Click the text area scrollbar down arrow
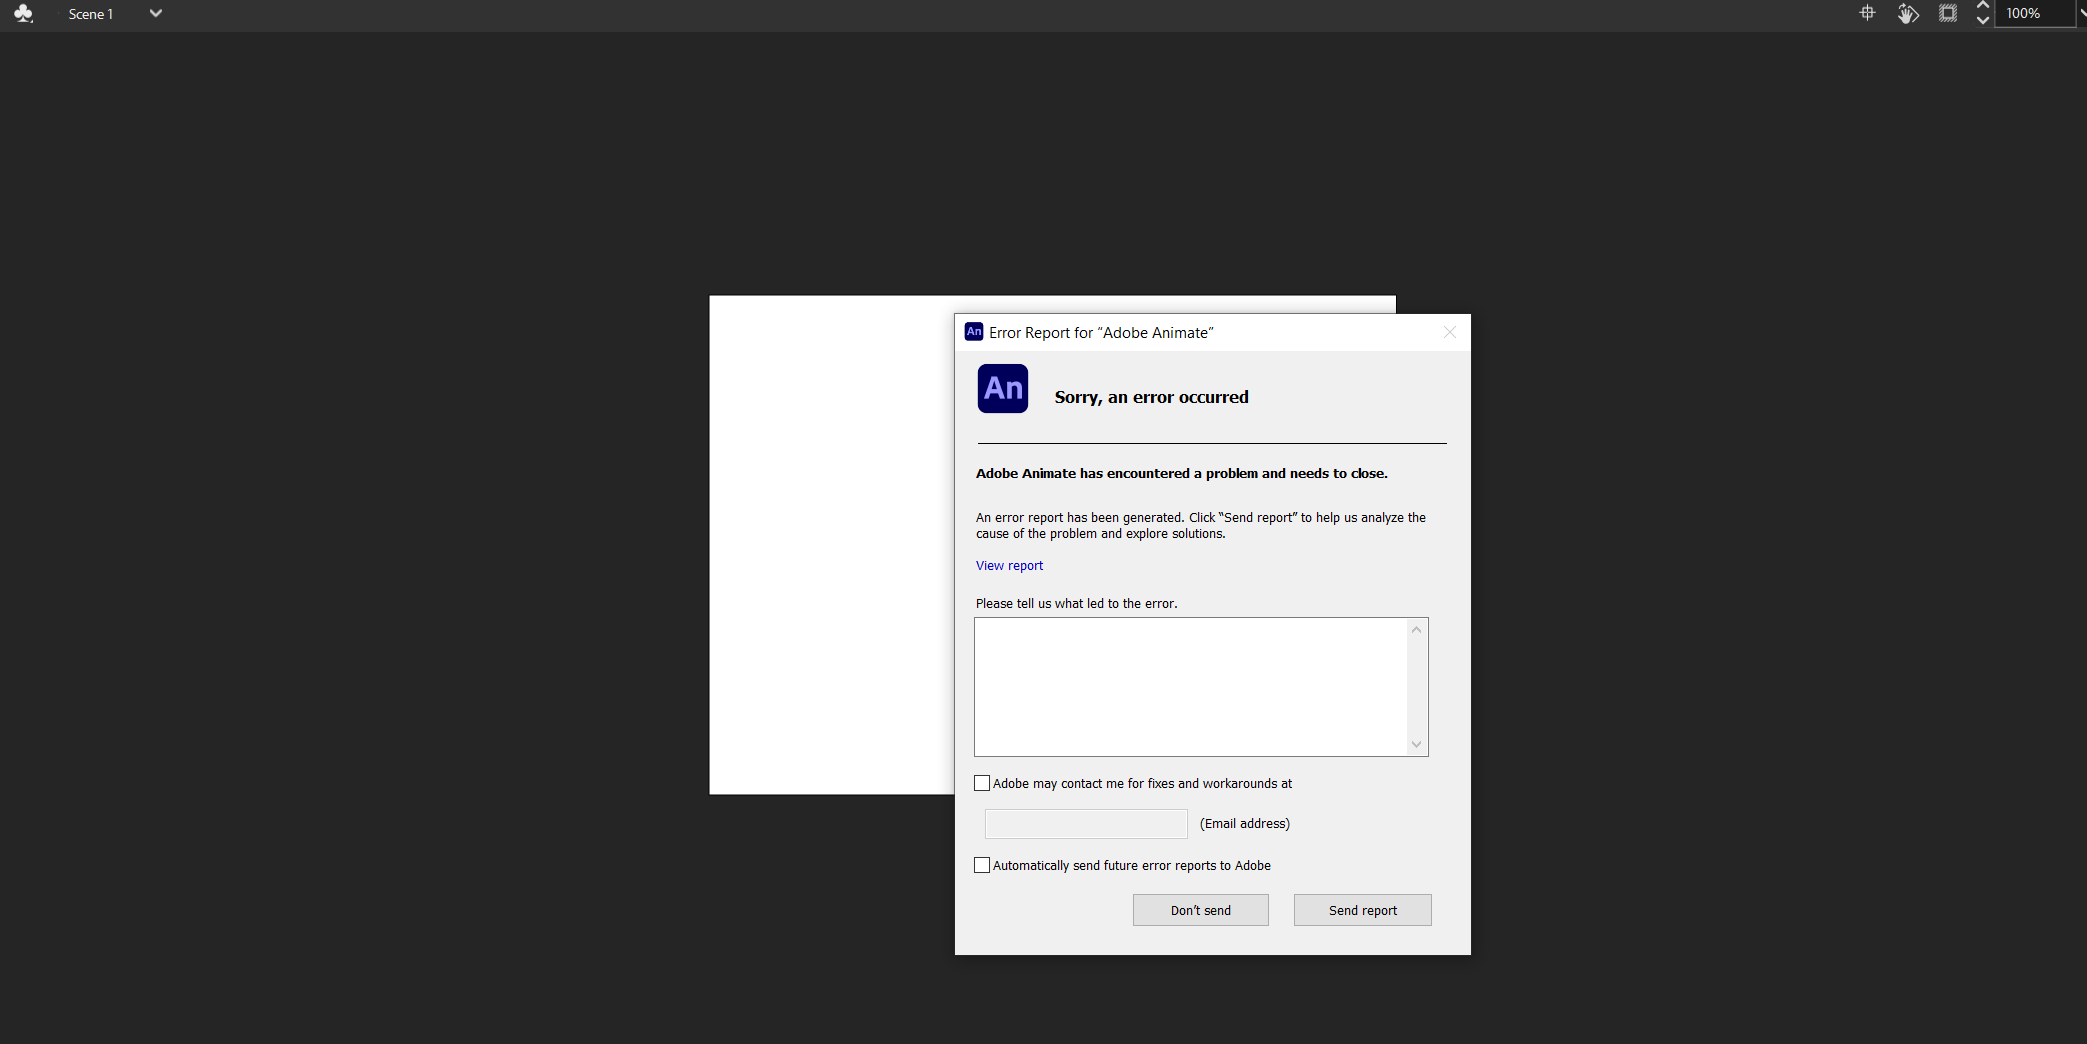Screen dimensions: 2087x1044 (x=1416, y=744)
